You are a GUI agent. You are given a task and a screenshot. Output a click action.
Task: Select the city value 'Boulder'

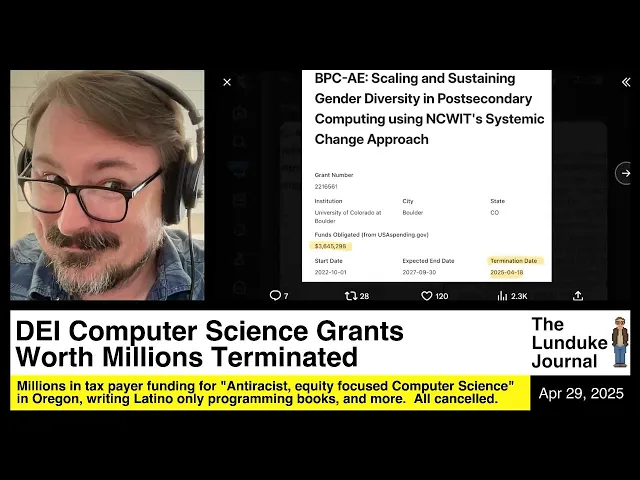pos(413,213)
